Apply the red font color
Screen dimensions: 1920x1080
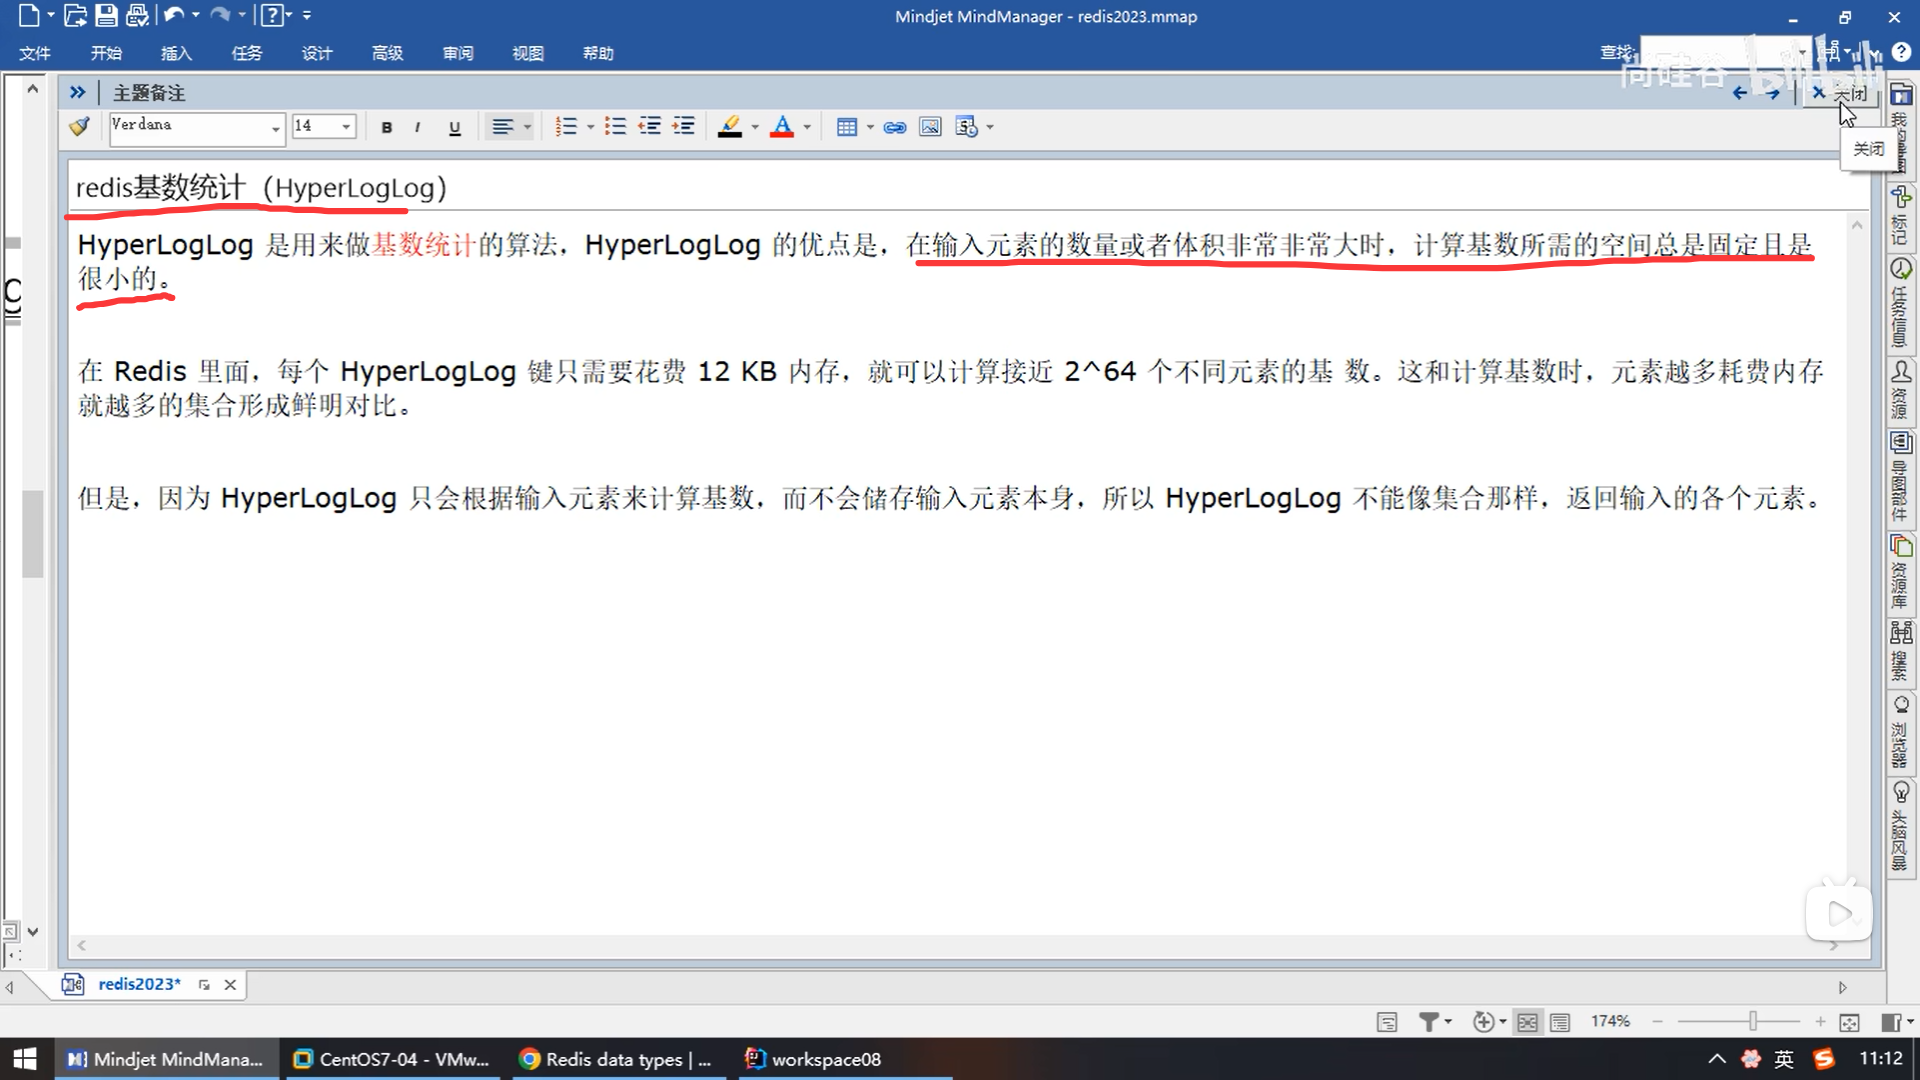tap(782, 127)
